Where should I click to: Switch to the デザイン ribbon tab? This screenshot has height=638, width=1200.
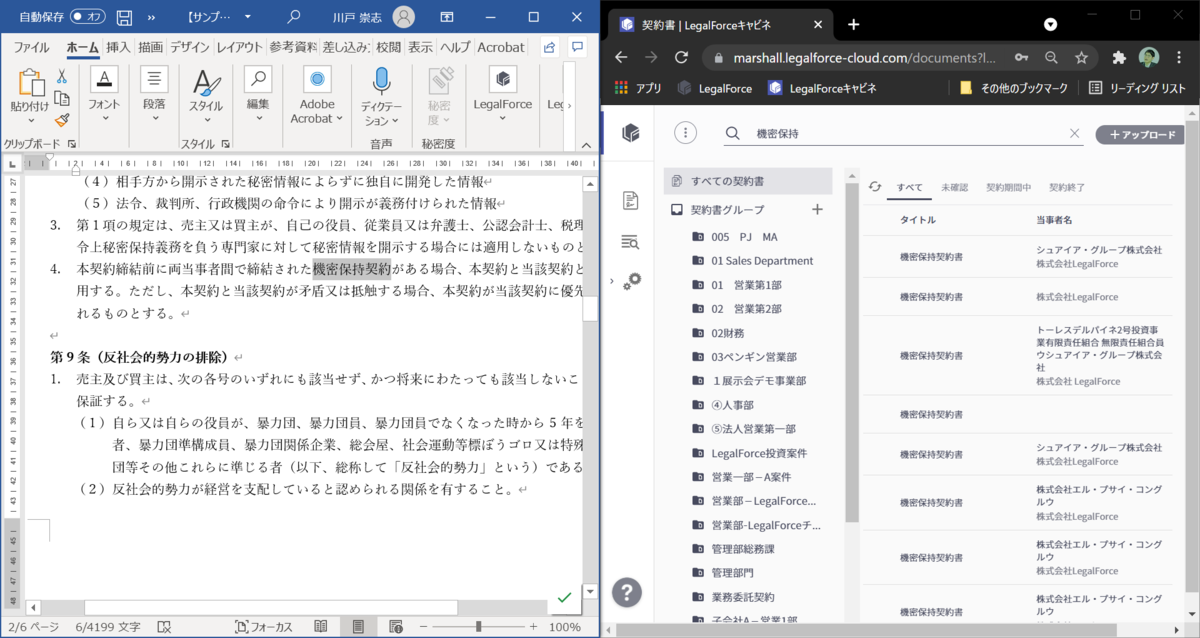tap(189, 47)
